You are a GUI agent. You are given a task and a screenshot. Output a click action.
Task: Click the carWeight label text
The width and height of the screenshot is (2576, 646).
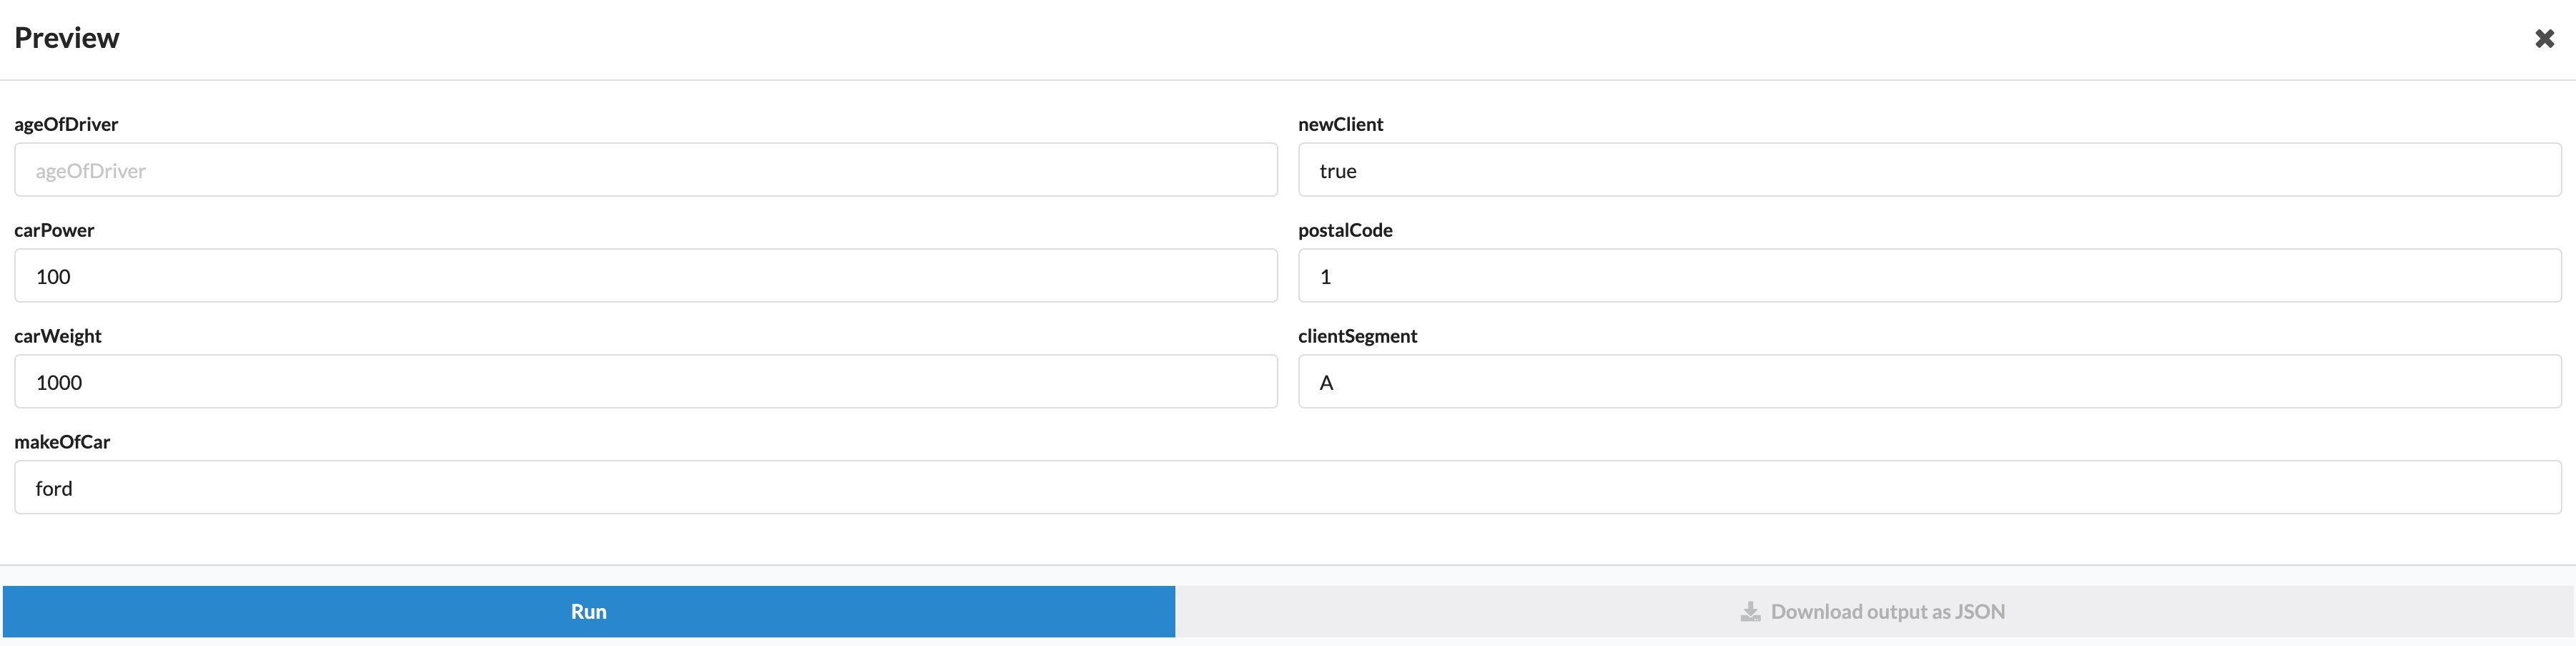click(x=58, y=336)
